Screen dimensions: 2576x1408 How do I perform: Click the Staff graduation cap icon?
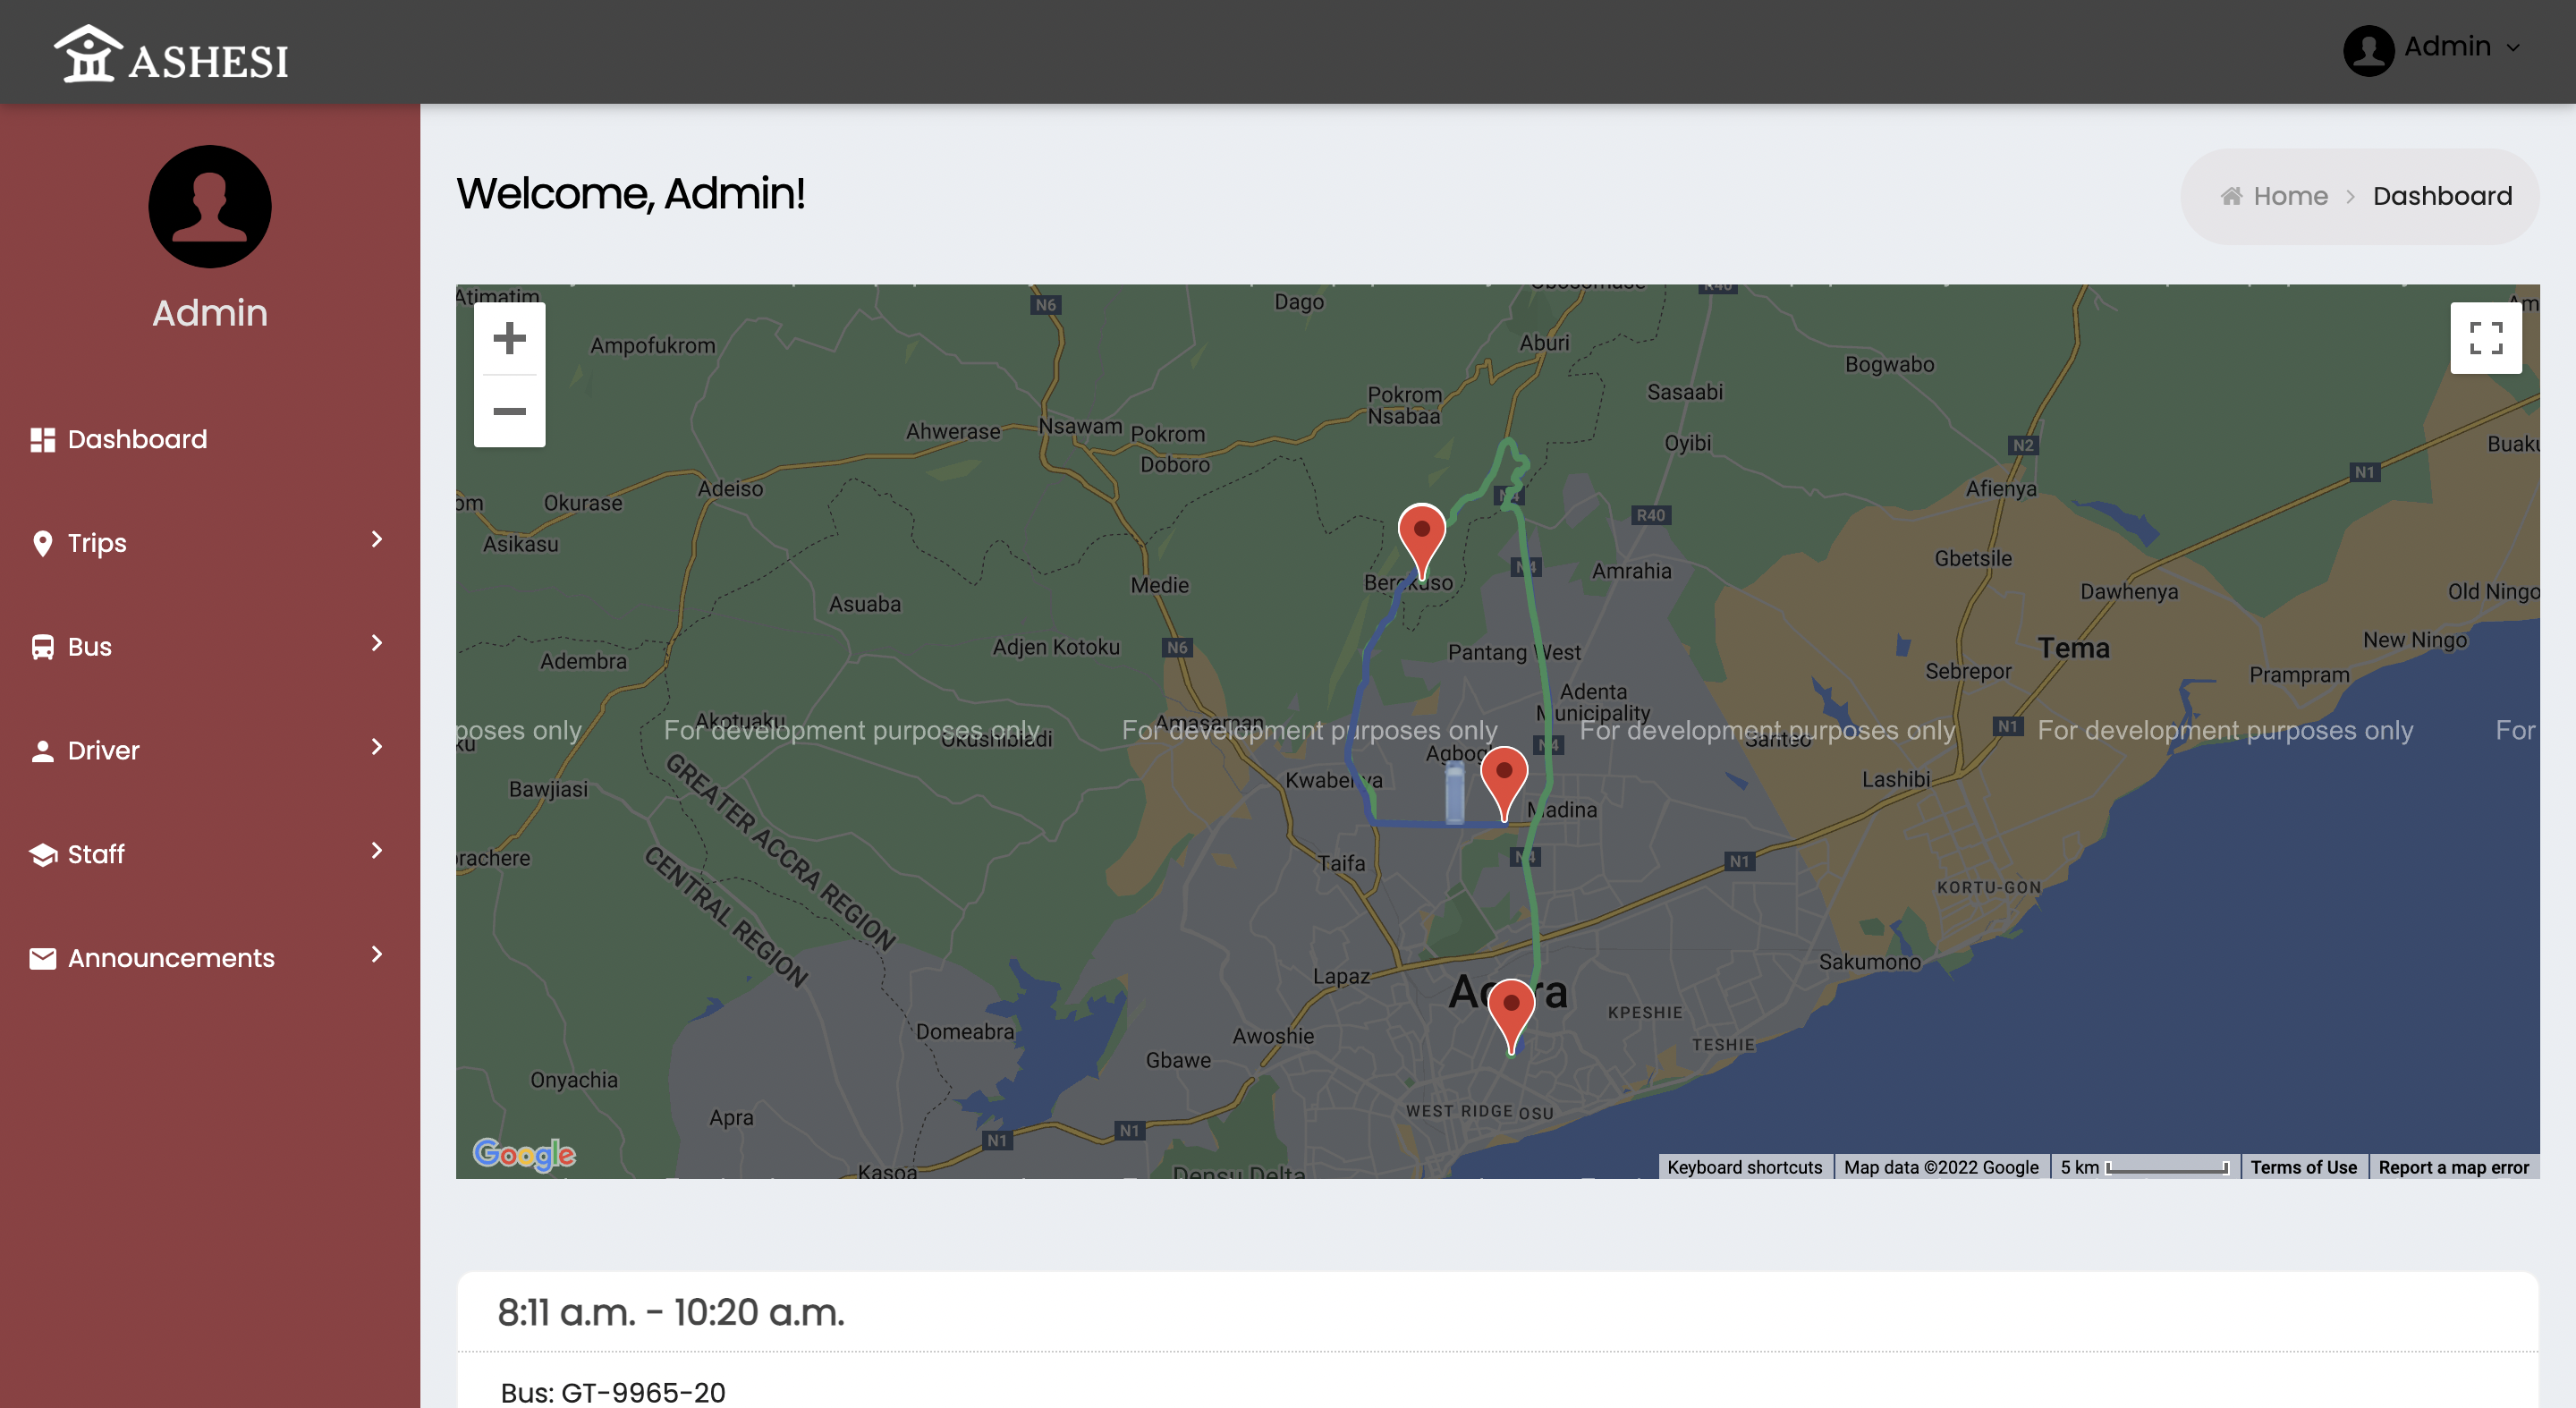coord(42,855)
